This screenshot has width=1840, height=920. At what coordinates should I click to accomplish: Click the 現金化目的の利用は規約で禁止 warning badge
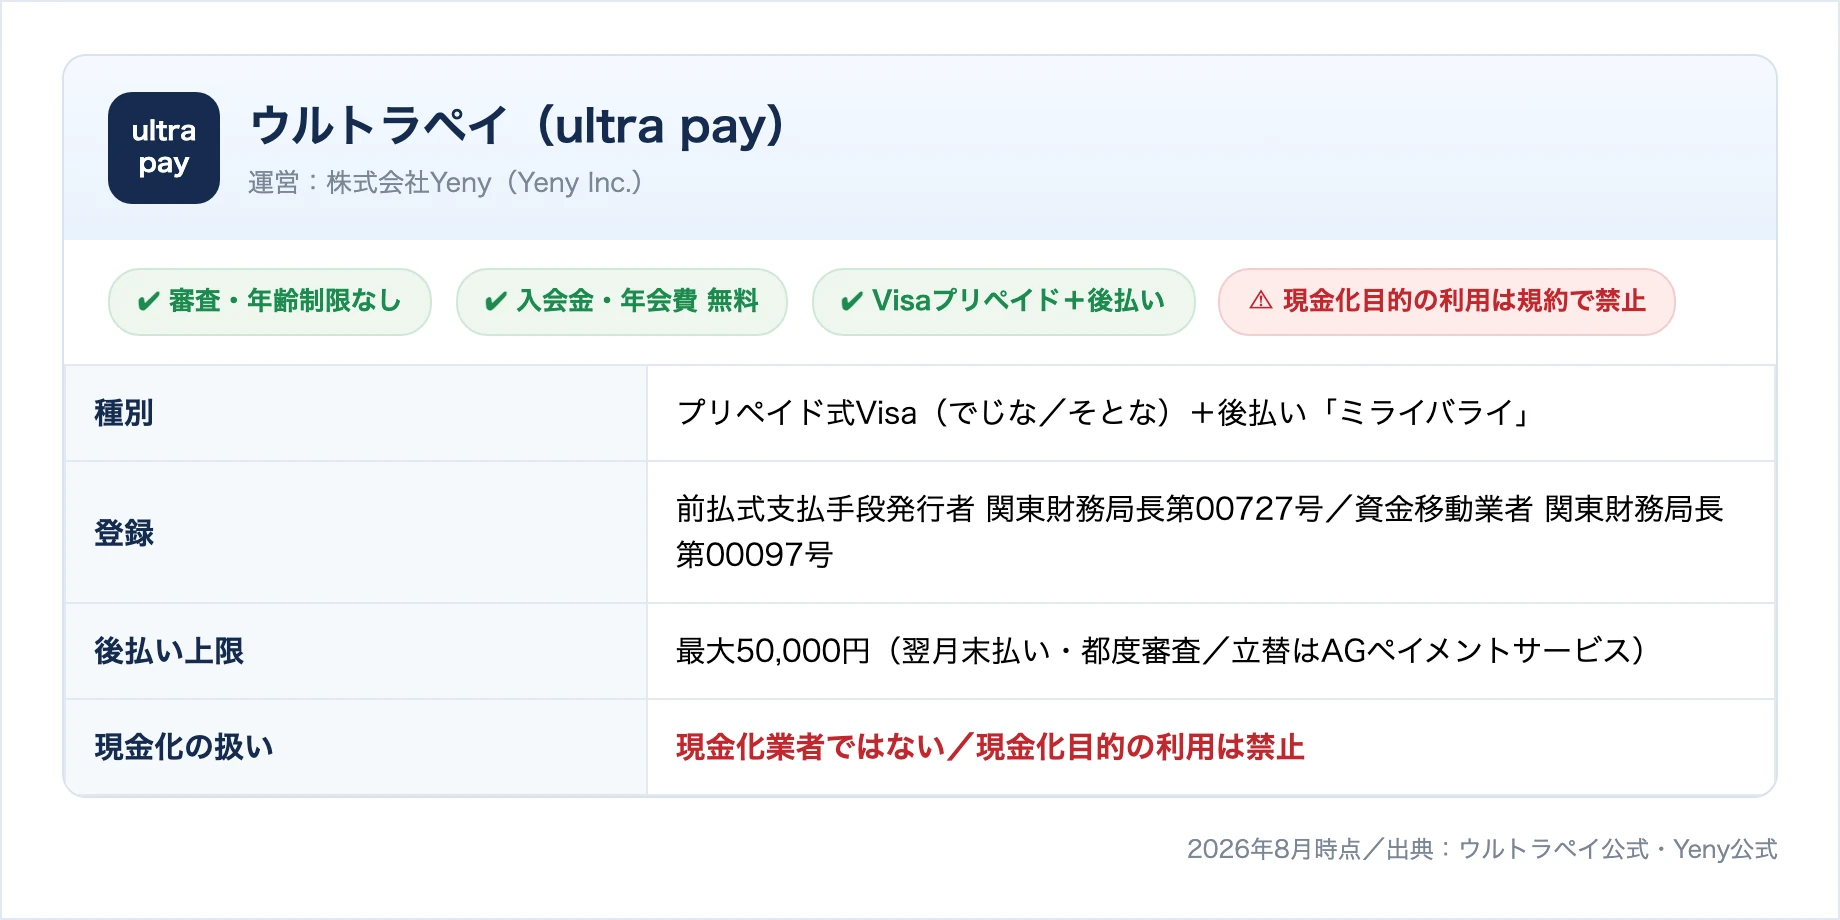pos(1446,301)
